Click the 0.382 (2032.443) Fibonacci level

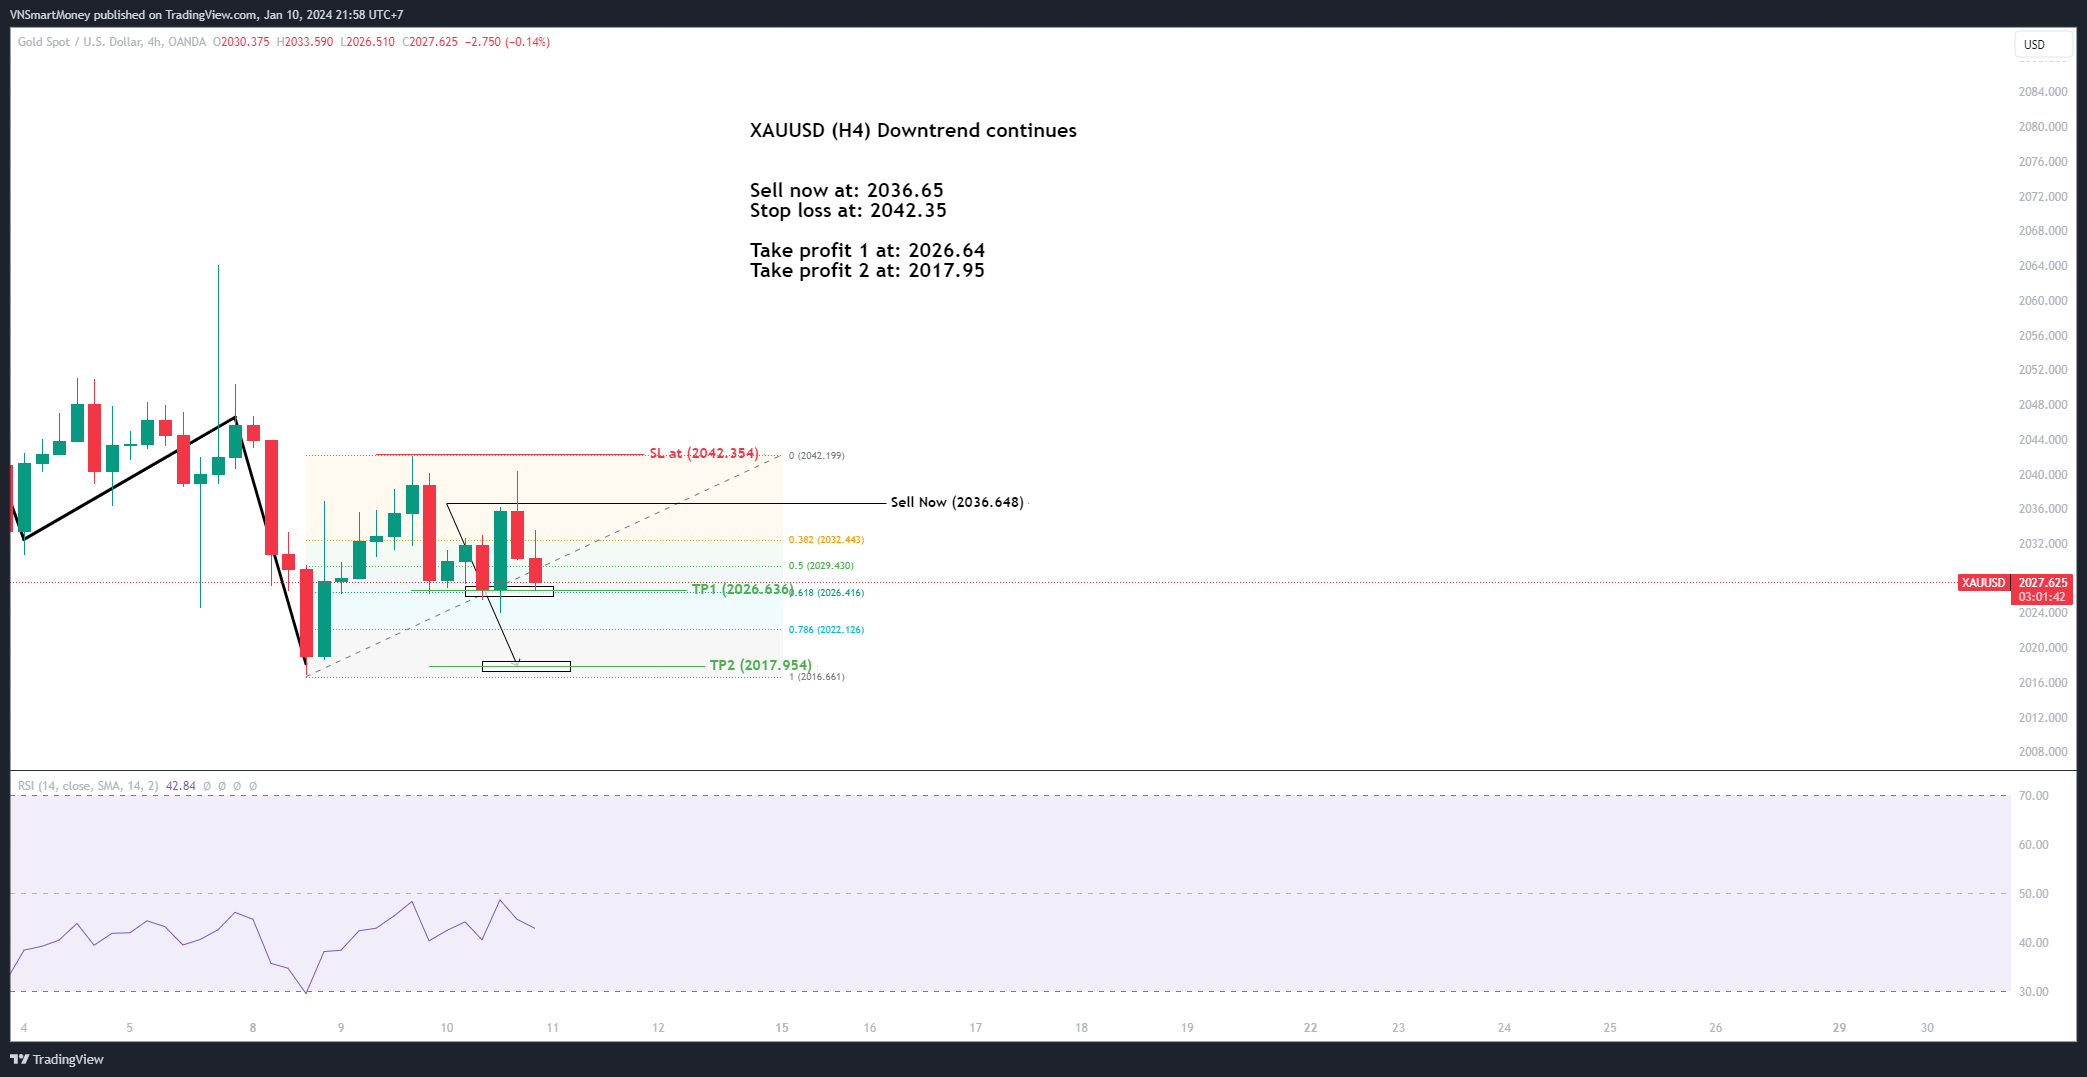826,540
